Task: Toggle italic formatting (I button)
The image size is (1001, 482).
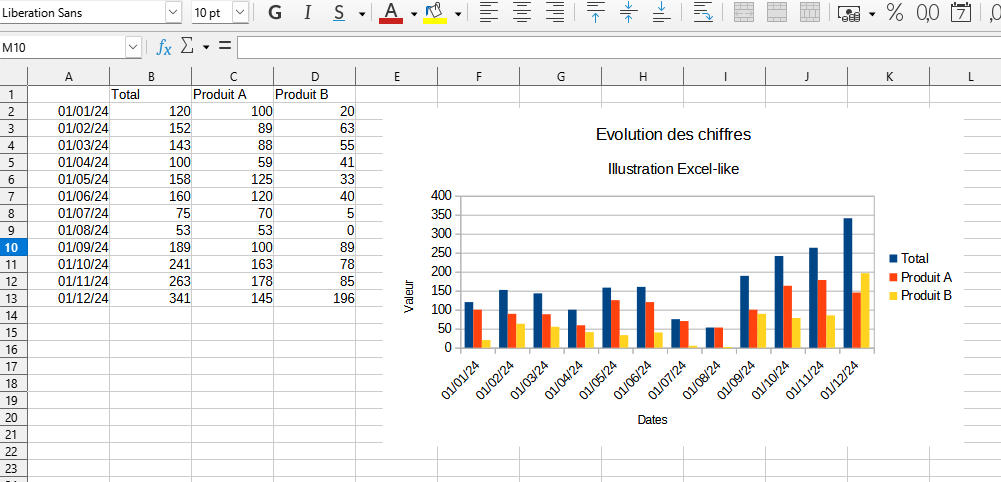Action: 308,13
